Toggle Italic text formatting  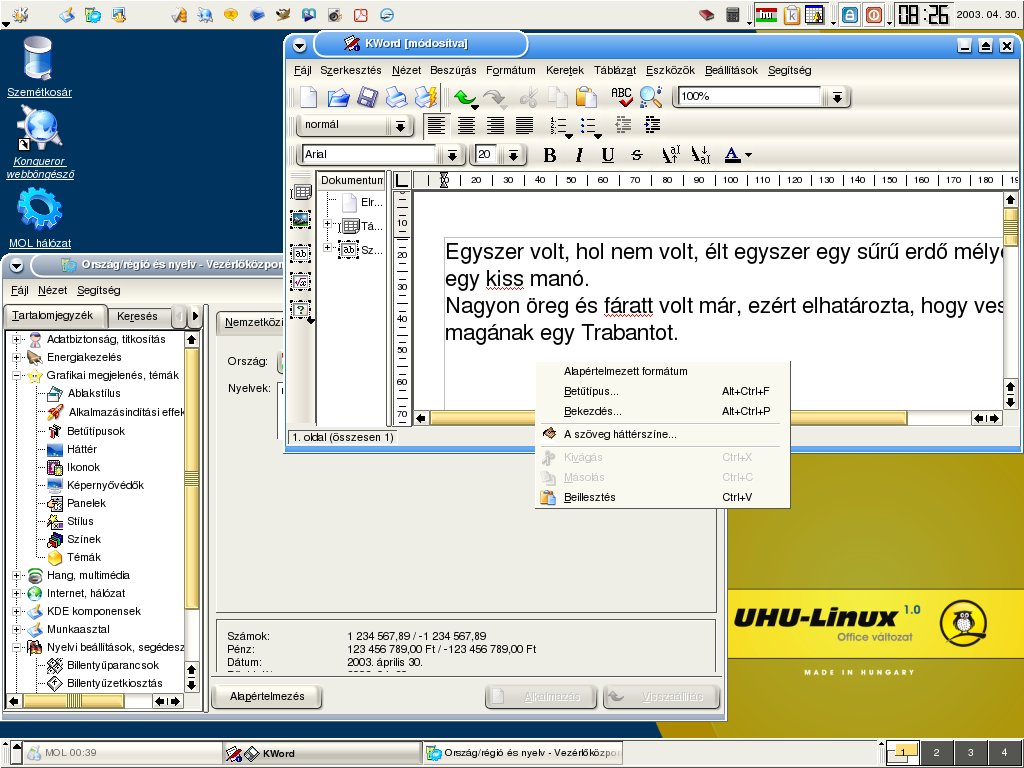coord(578,155)
